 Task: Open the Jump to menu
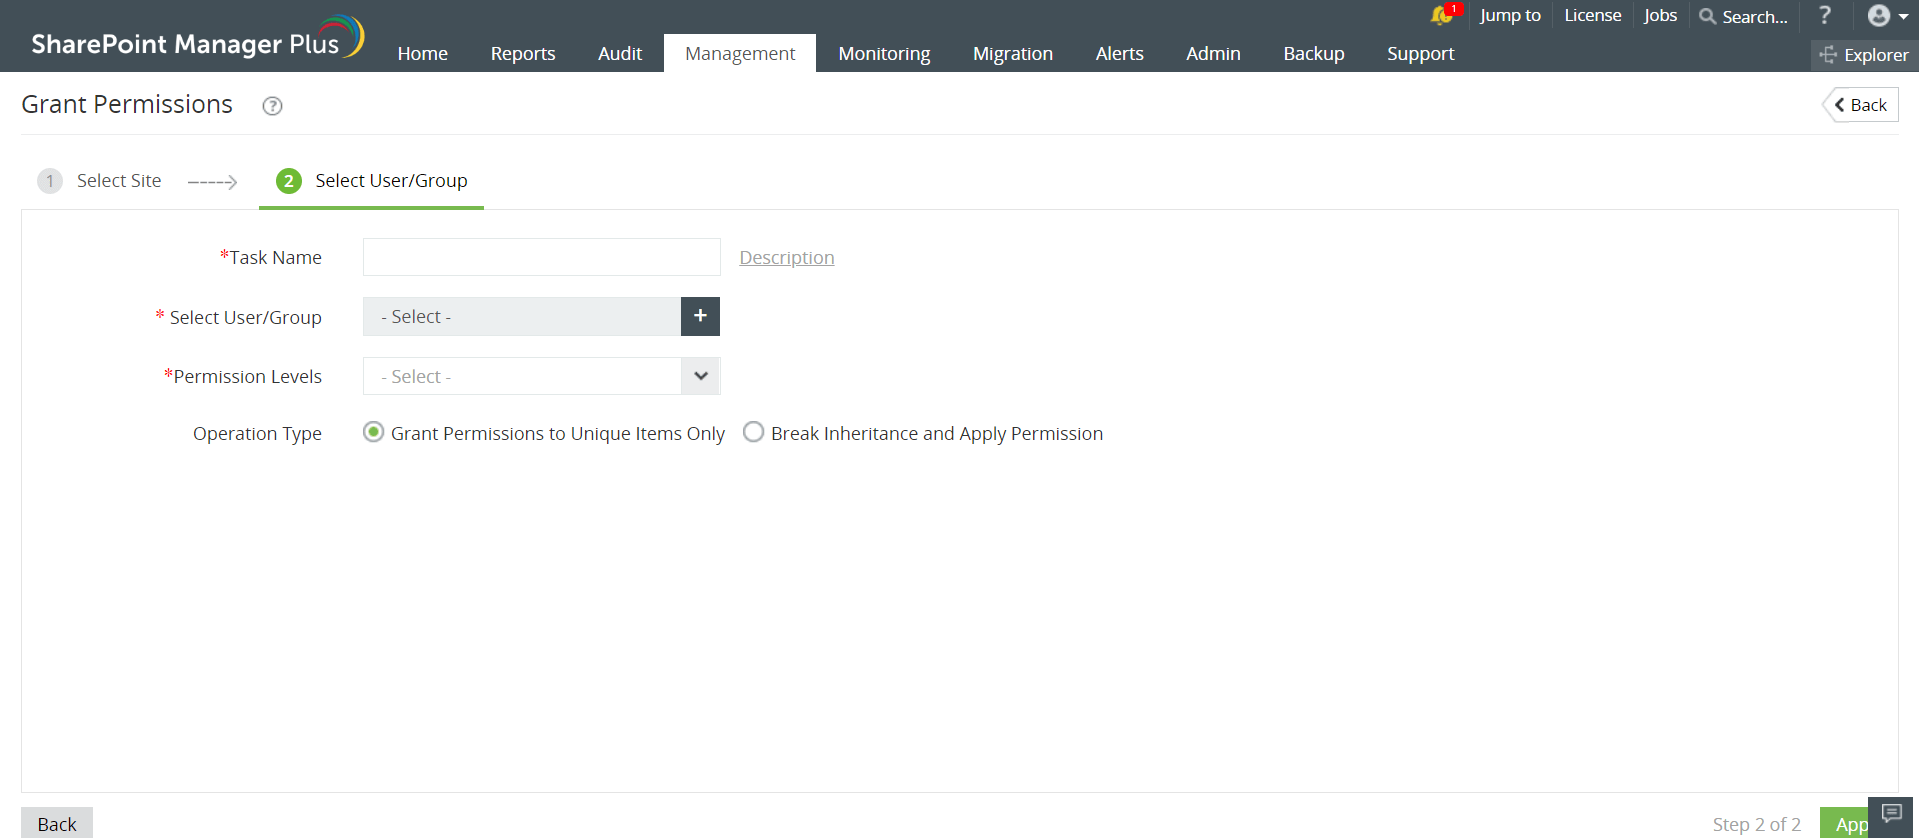click(x=1509, y=15)
